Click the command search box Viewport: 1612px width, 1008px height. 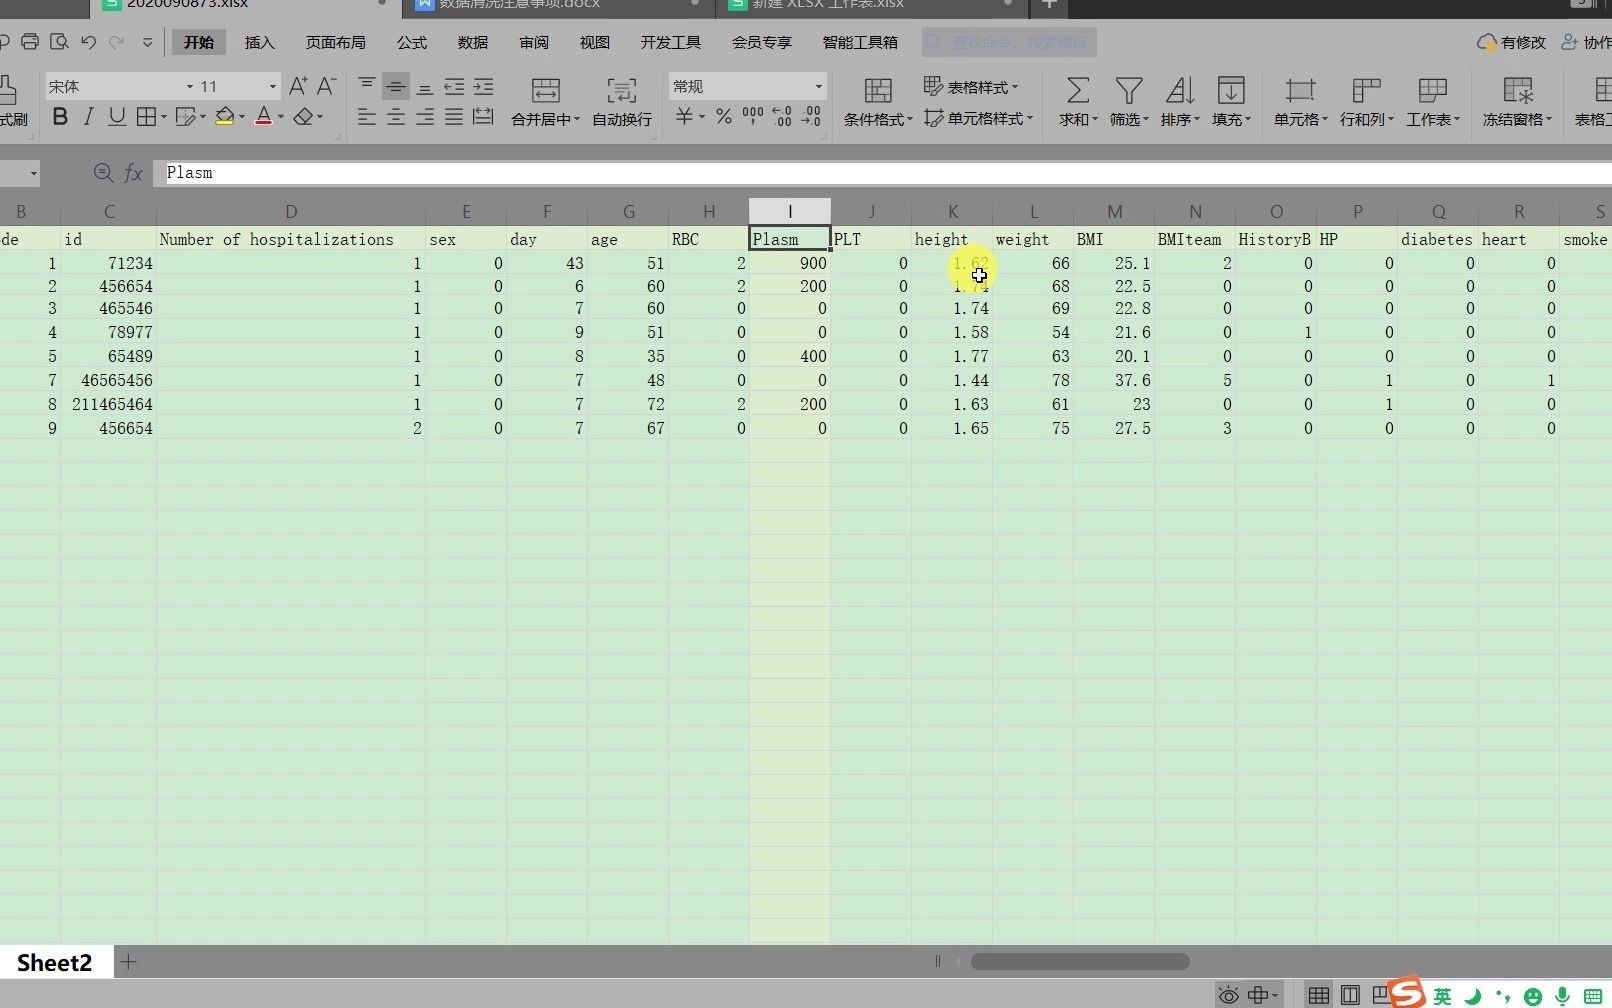(x=1009, y=42)
